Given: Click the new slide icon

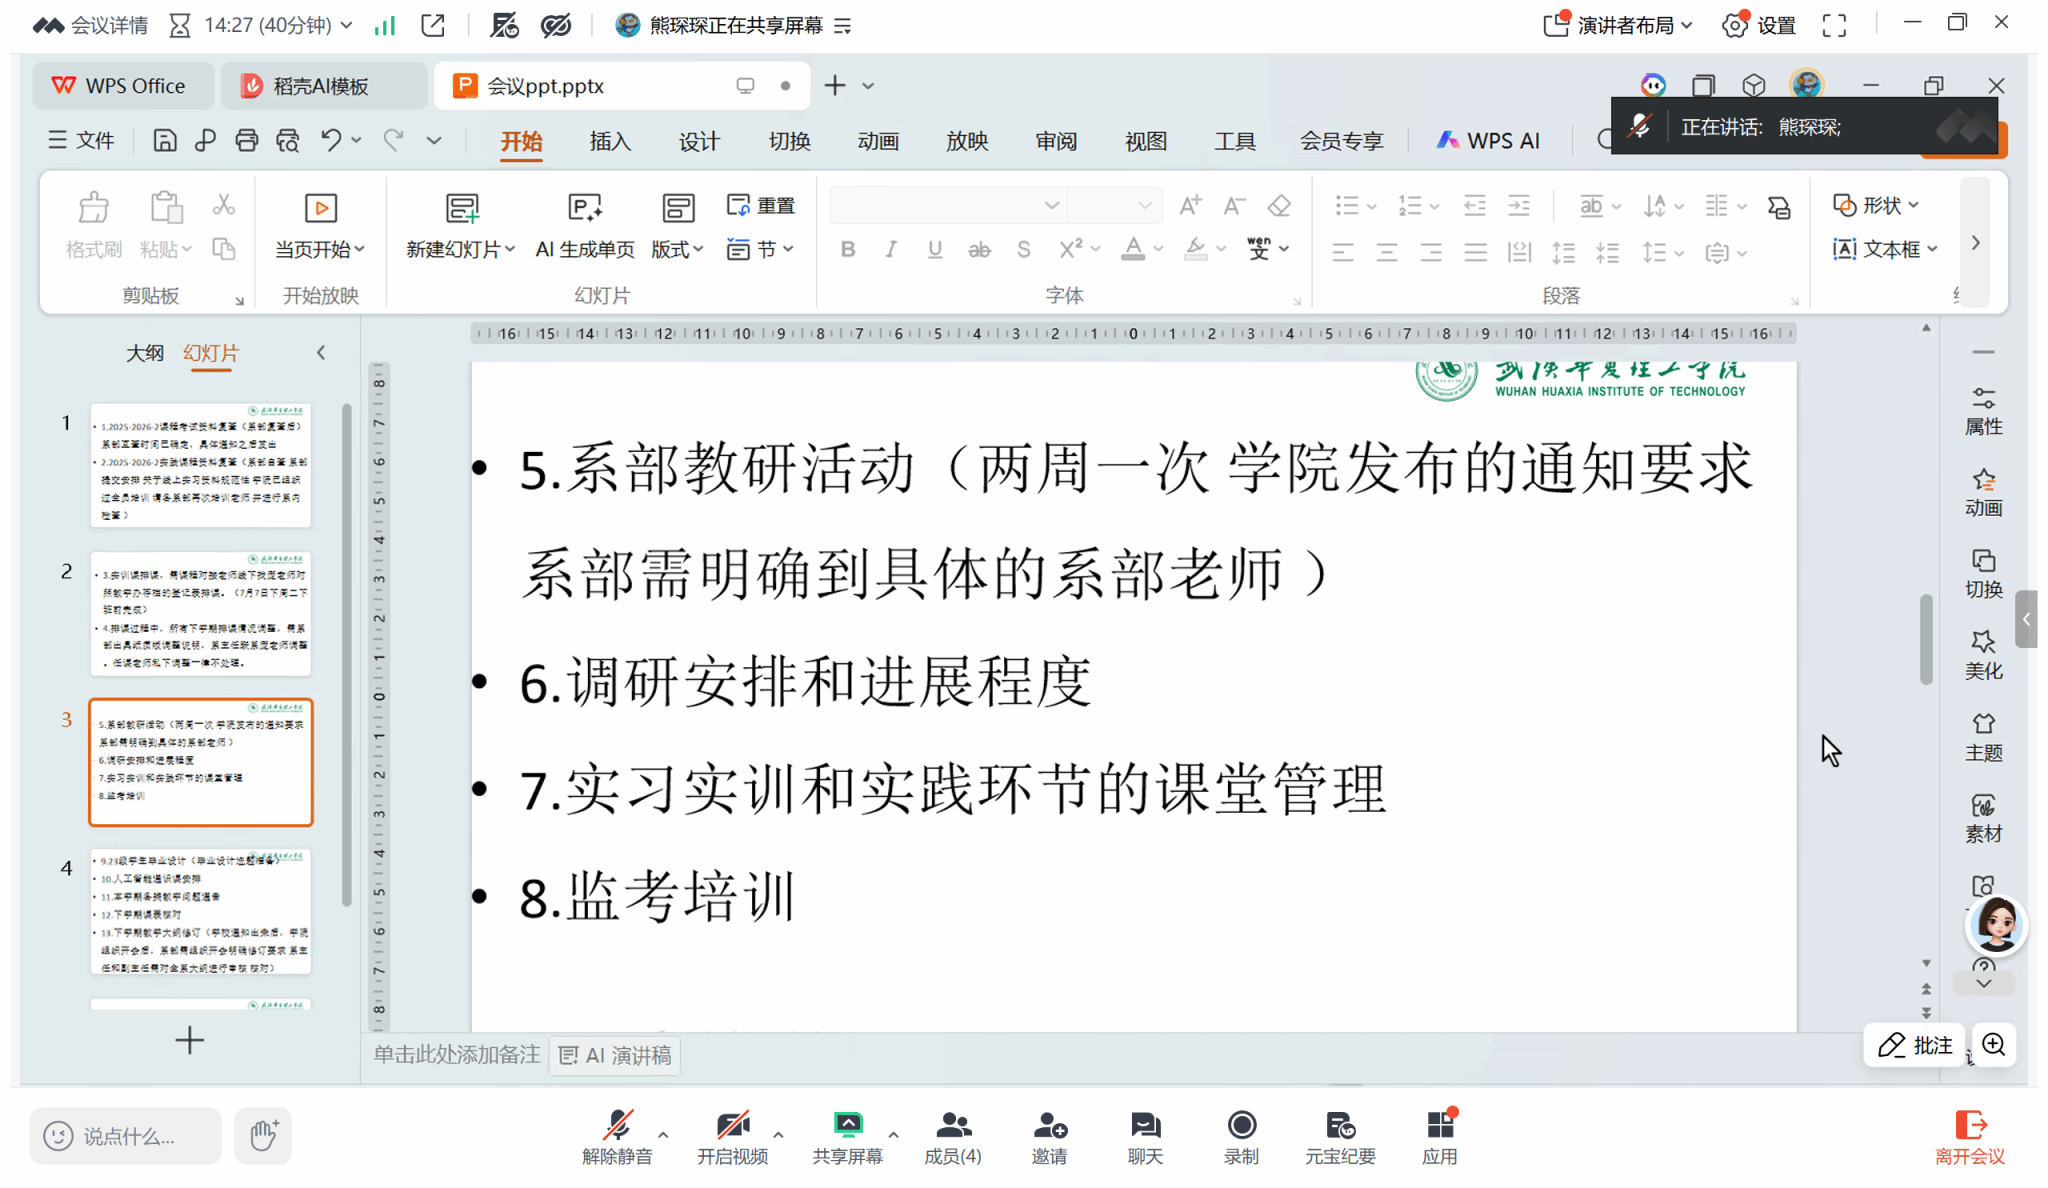Looking at the screenshot, I should [462, 208].
